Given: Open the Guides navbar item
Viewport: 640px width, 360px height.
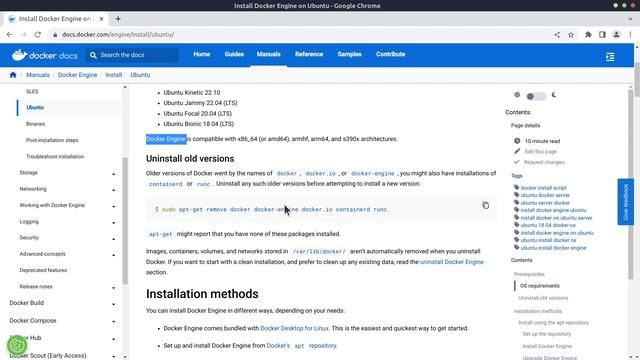Looking at the screenshot, I should 234,54.
